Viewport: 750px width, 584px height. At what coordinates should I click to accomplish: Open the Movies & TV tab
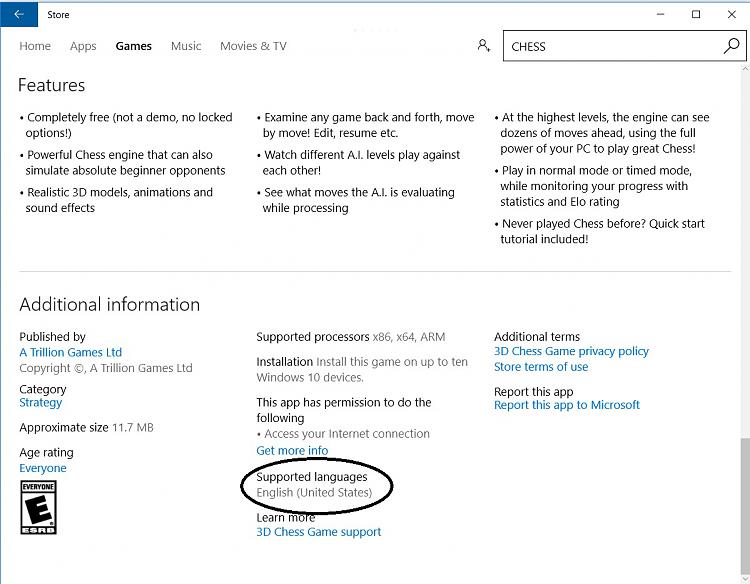pos(253,46)
